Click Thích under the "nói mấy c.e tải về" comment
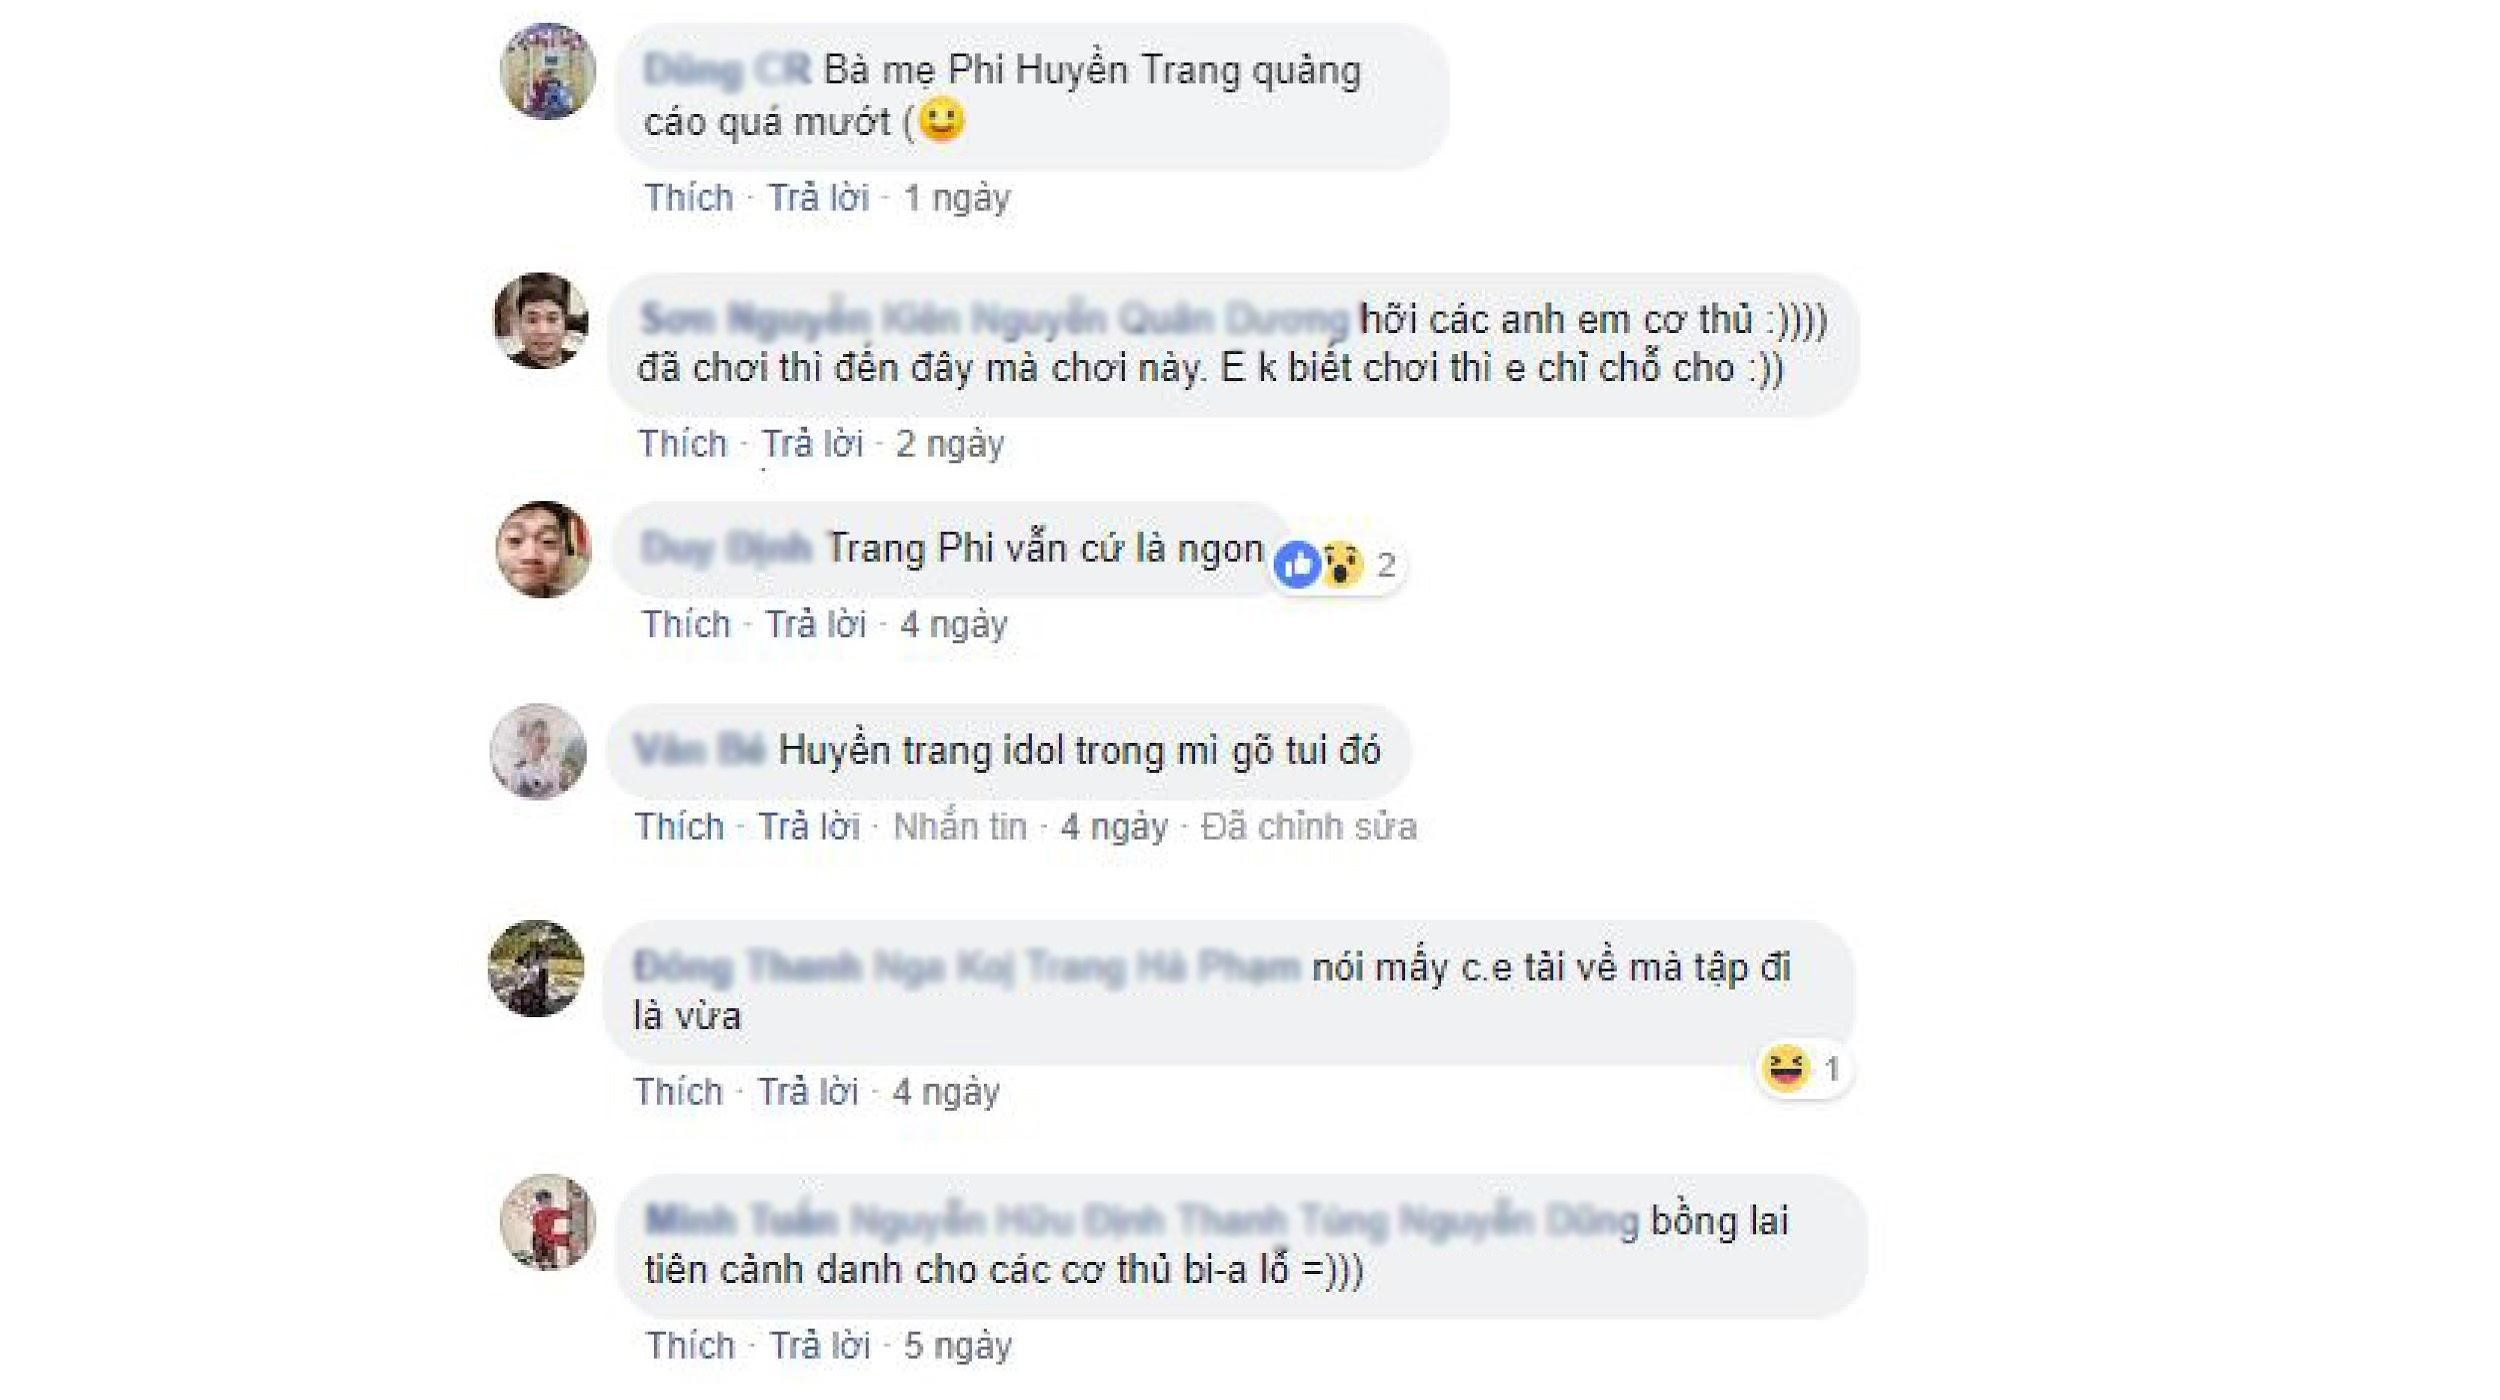This screenshot has width=2500, height=1400. tap(678, 1092)
